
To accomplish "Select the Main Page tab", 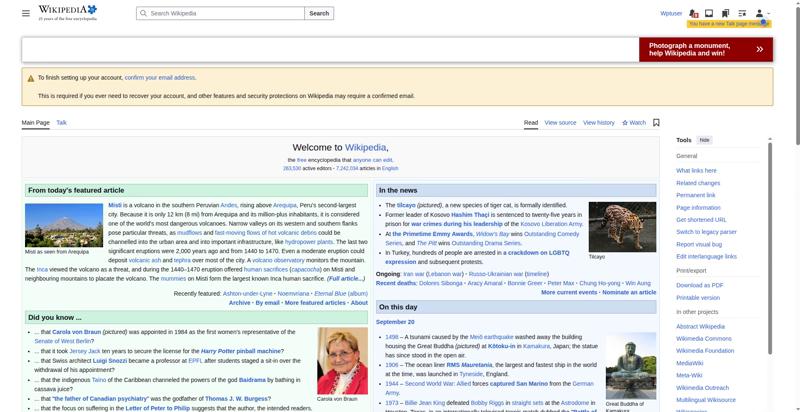I will click(x=36, y=122).
